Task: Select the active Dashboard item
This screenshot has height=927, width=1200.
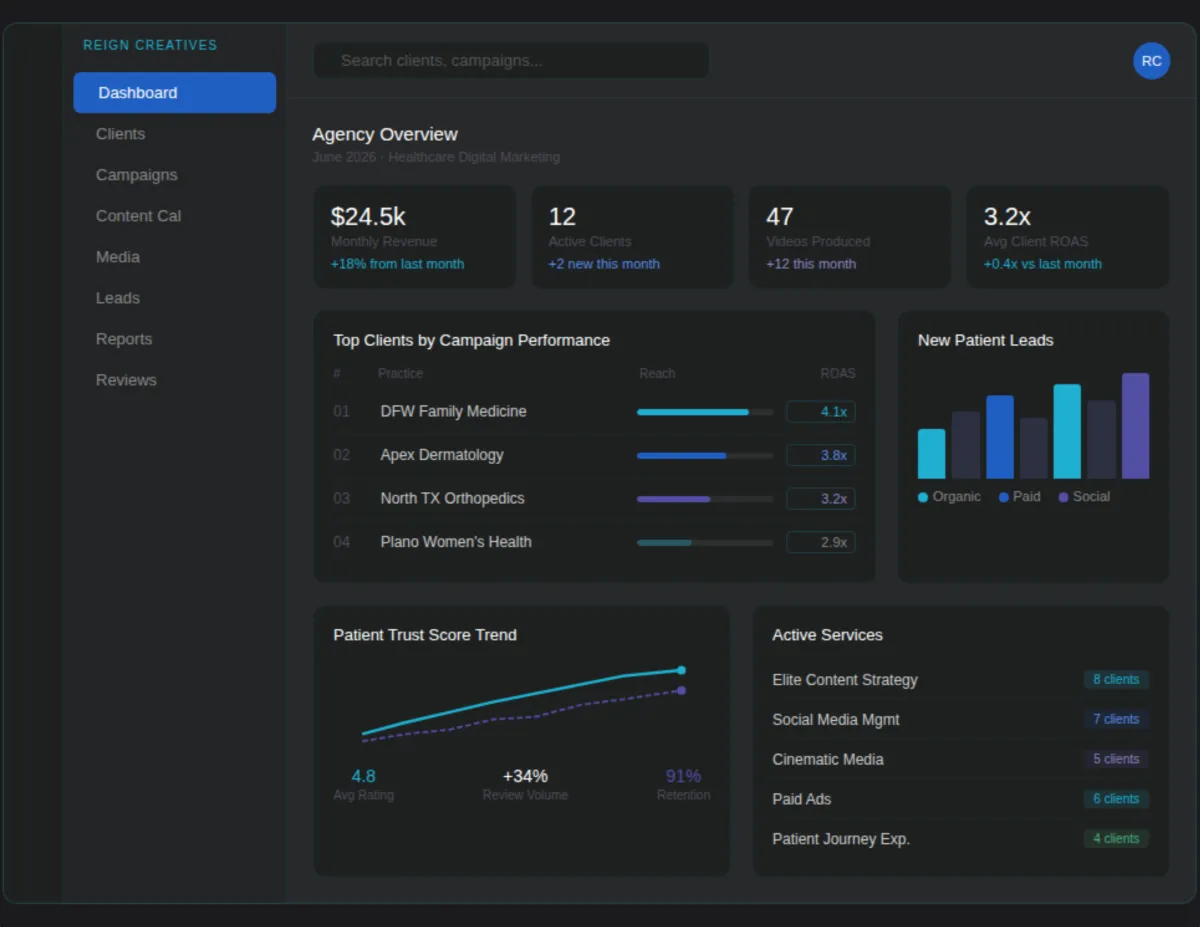Action: (174, 93)
